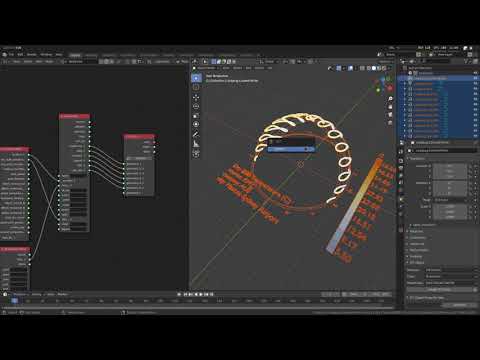This screenshot has height=360, width=480.
Task: Expand the Relations panel
Action: pos(416,231)
